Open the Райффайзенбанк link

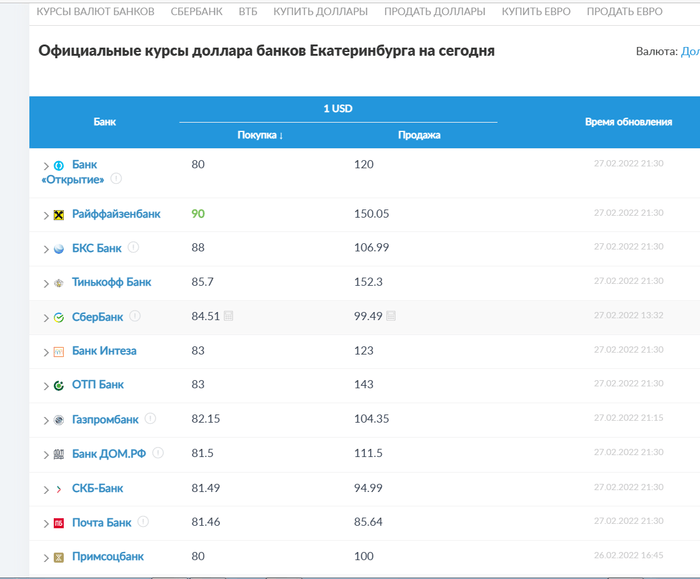coord(116,214)
